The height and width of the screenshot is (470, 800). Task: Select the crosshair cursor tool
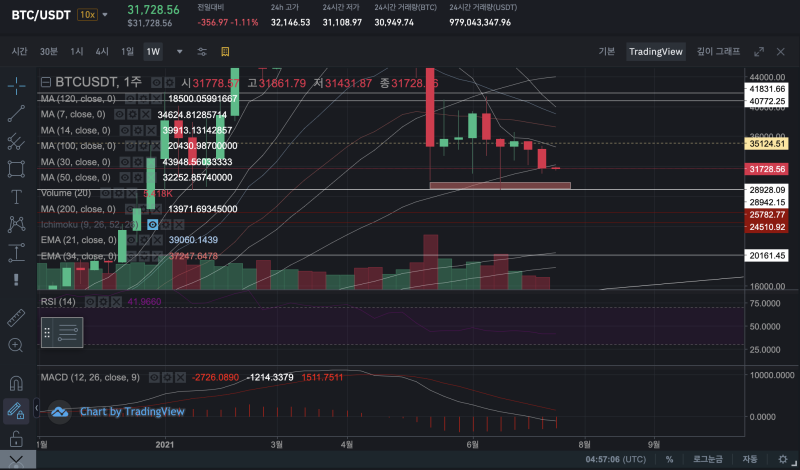click(x=16, y=85)
